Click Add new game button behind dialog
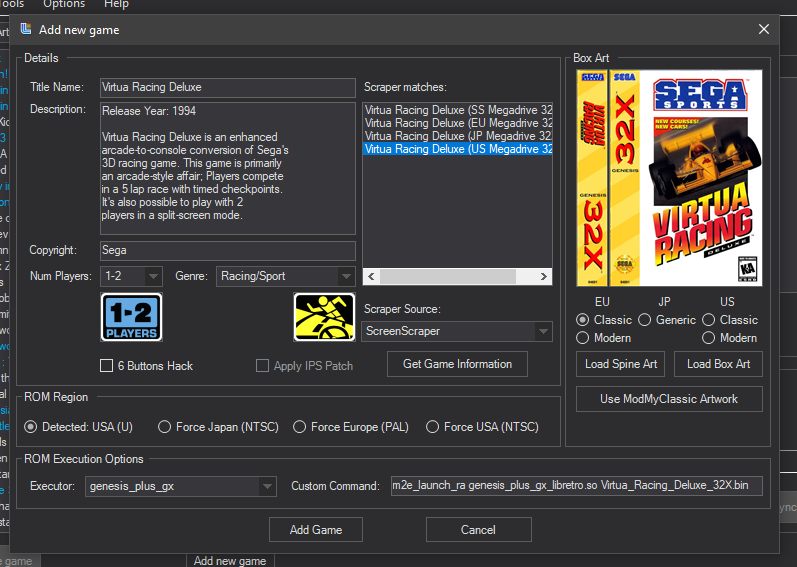 (230, 561)
